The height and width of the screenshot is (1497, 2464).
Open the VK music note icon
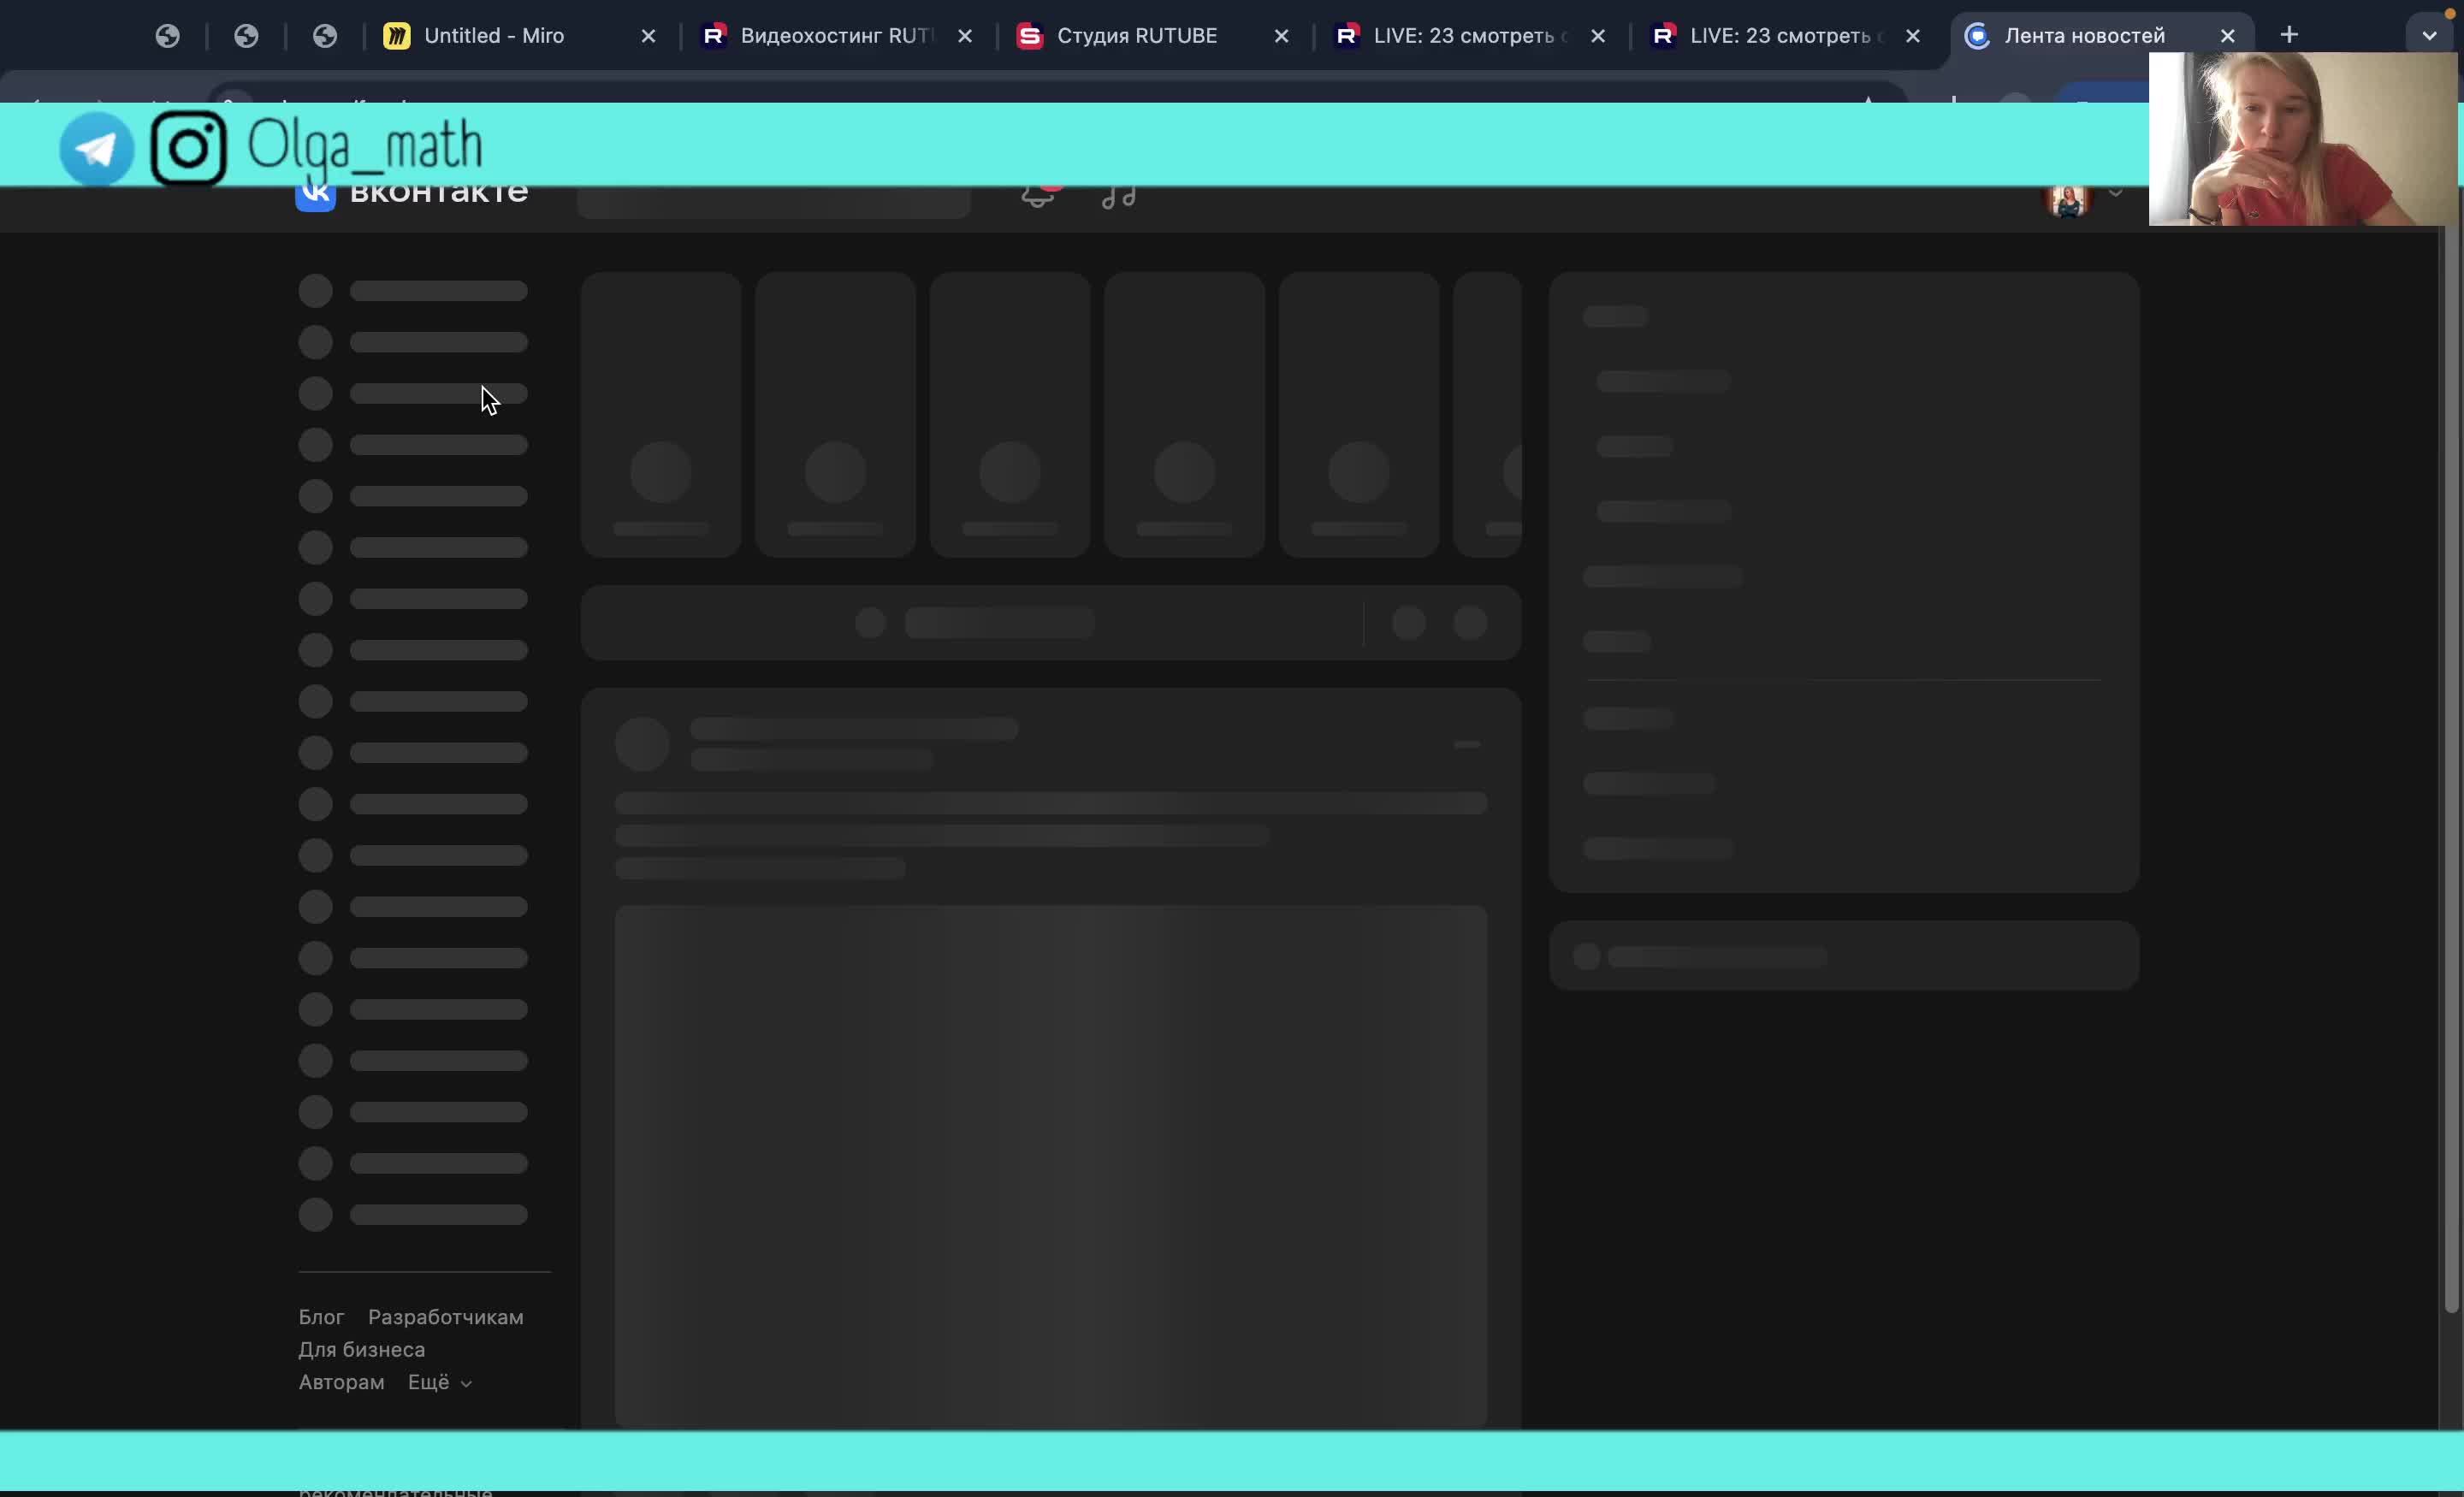pyautogui.click(x=1119, y=196)
